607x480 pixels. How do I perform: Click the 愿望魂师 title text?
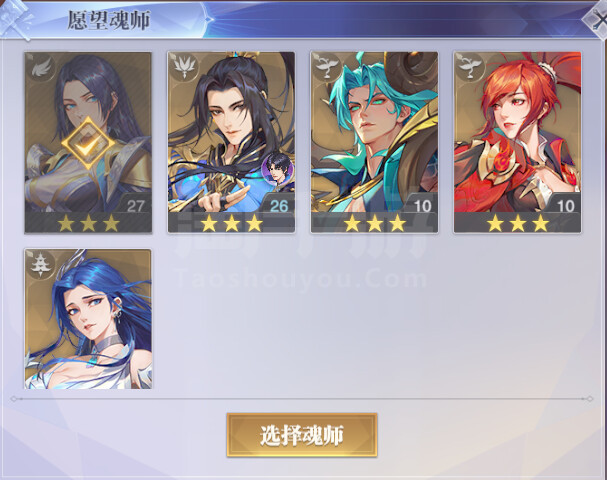click(109, 20)
